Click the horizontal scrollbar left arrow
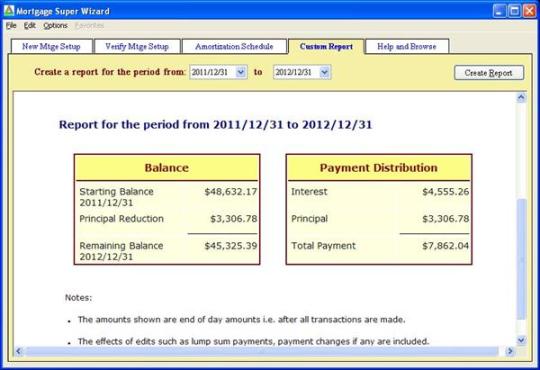The height and width of the screenshot is (370, 540). [x=19, y=351]
